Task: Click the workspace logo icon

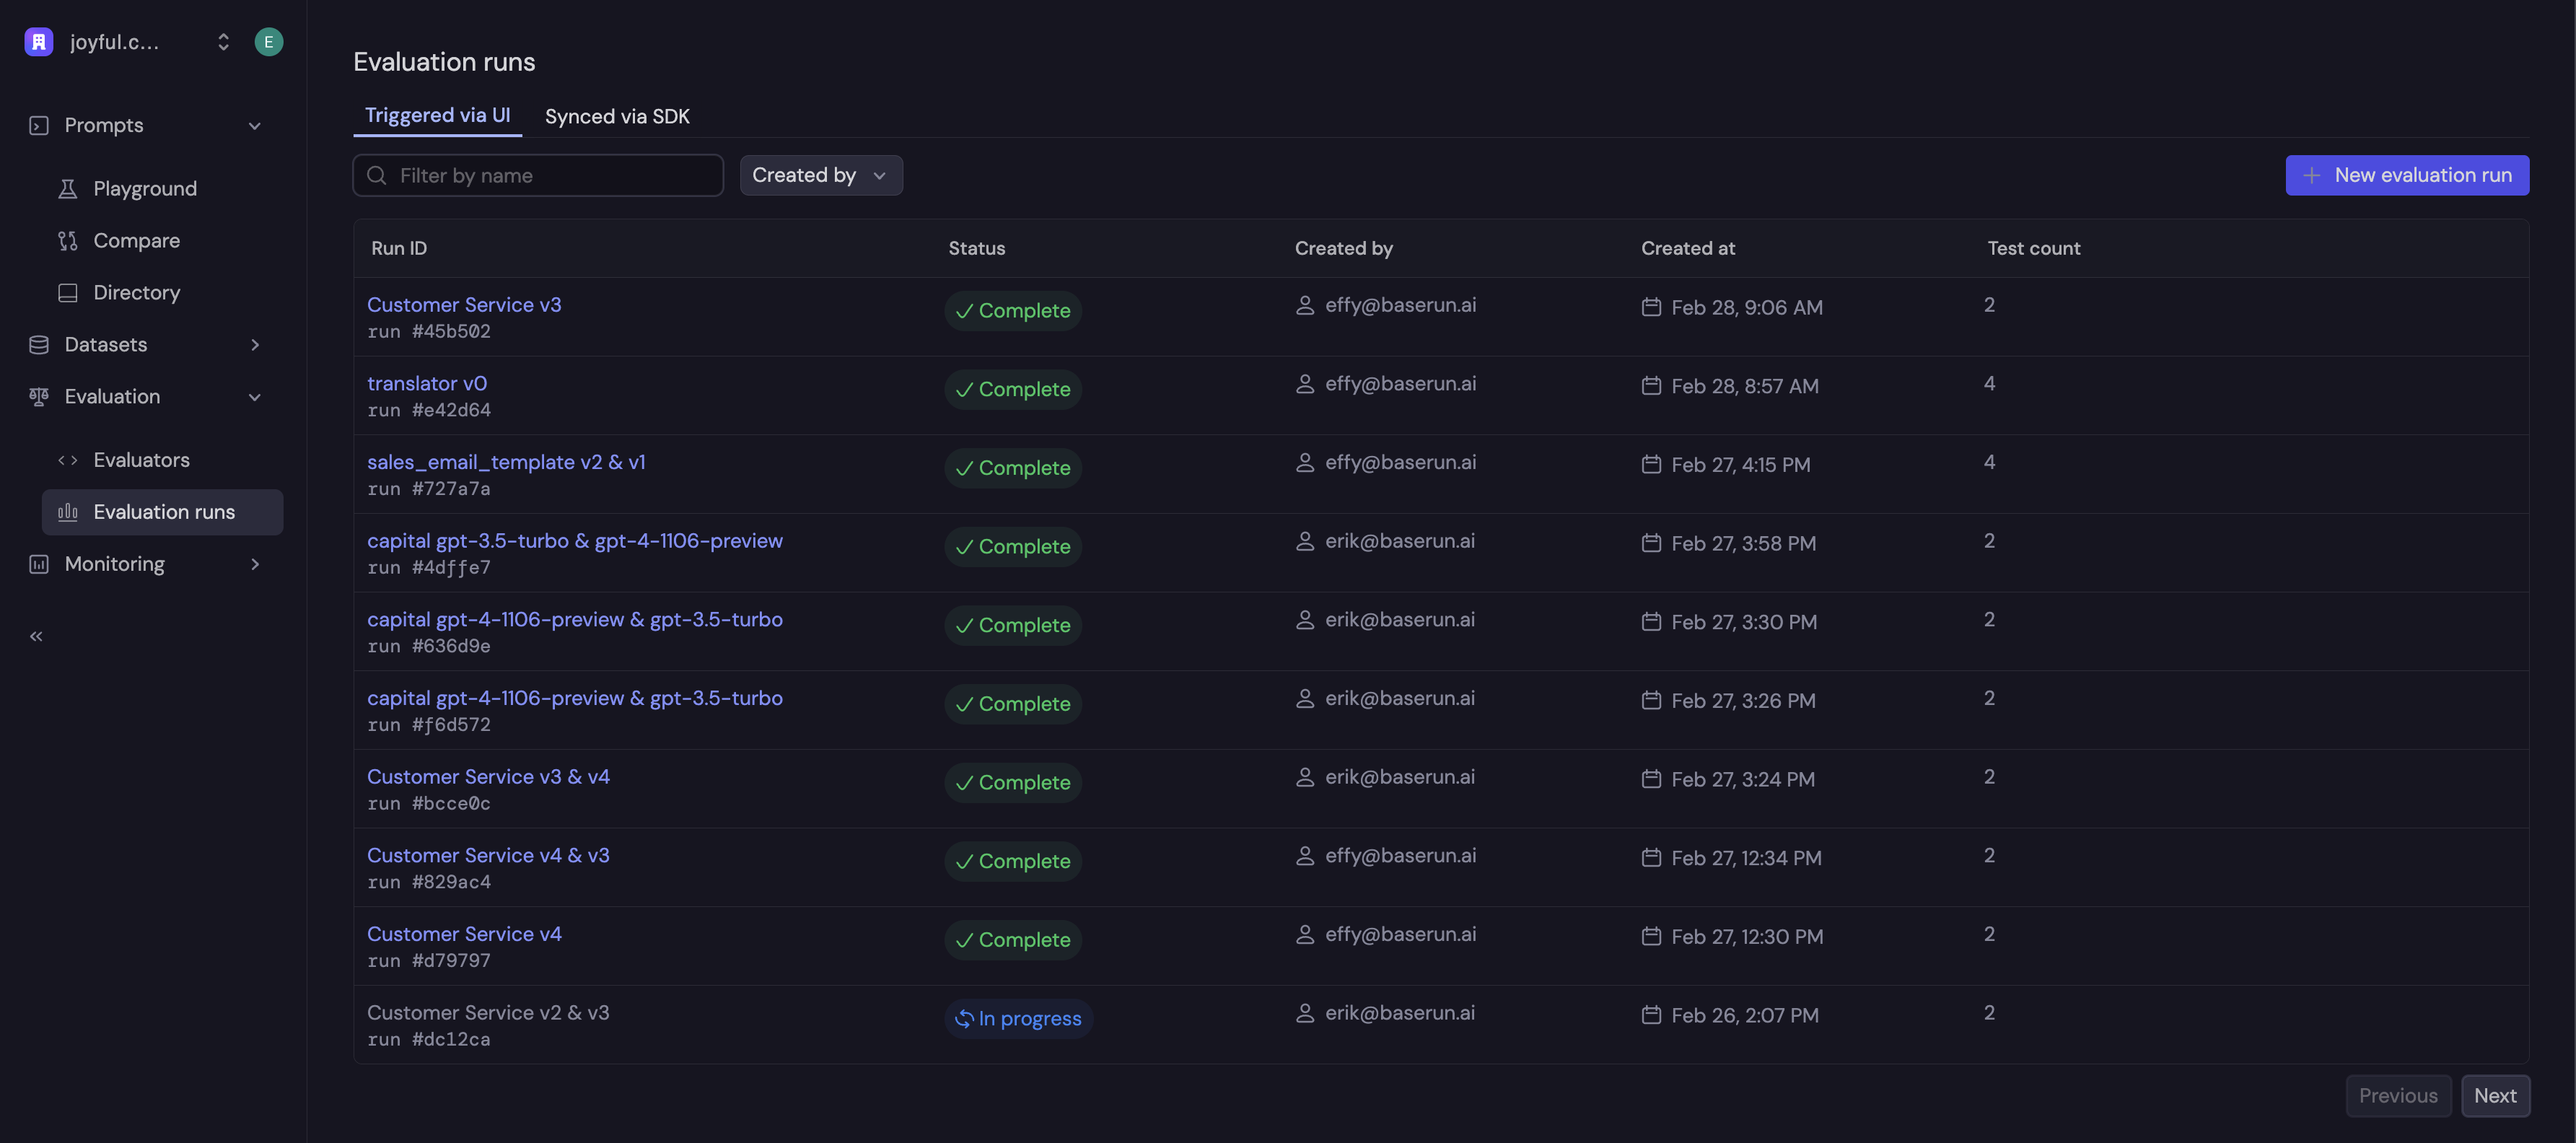Action: tap(39, 42)
